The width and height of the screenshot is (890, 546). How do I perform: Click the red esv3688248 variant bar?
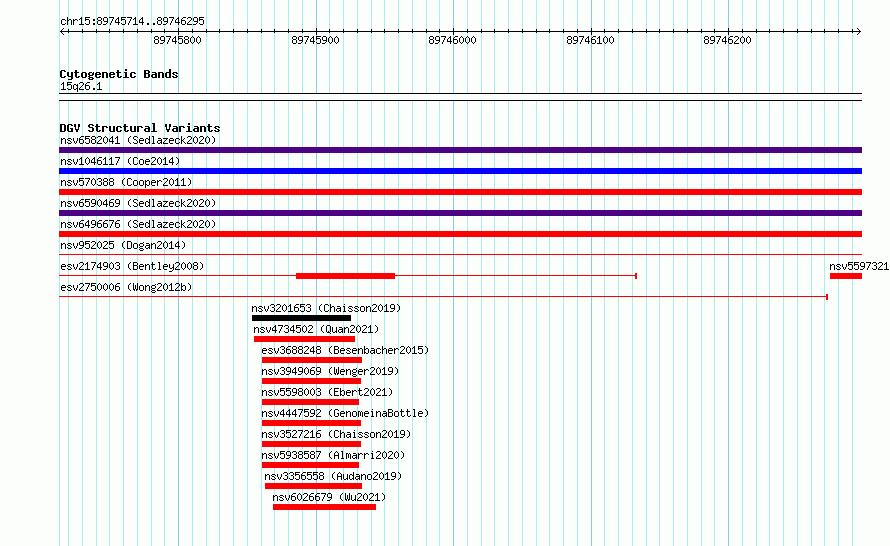coord(312,360)
